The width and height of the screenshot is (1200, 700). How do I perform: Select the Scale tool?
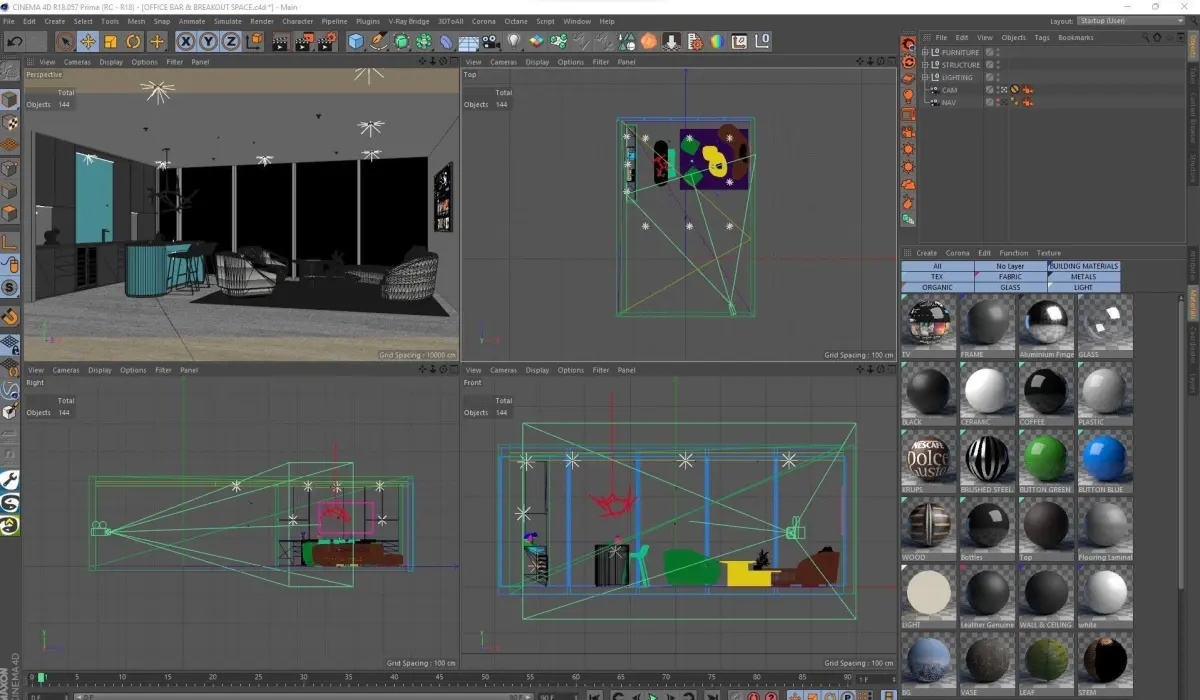pyautogui.click(x=111, y=41)
